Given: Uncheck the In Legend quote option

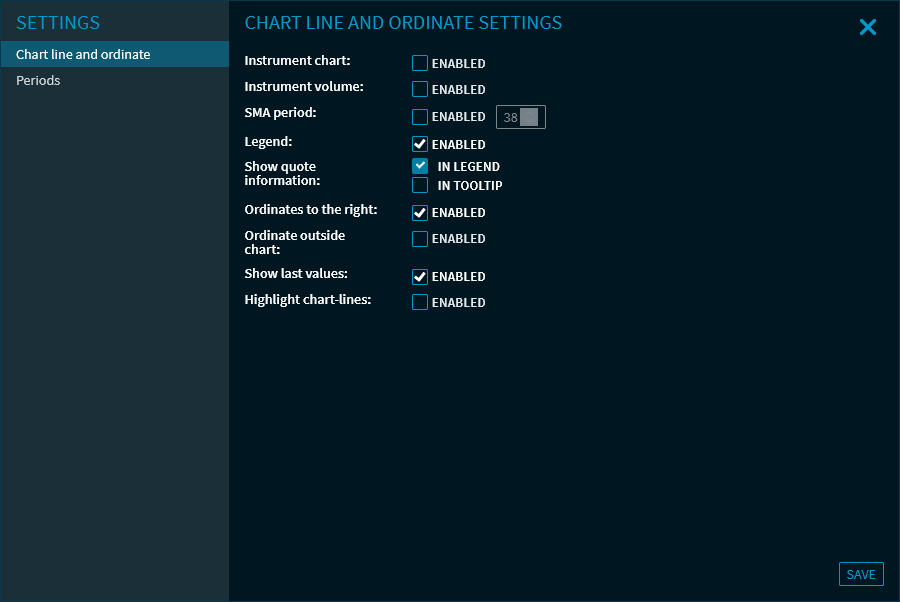Looking at the screenshot, I should click(420, 166).
